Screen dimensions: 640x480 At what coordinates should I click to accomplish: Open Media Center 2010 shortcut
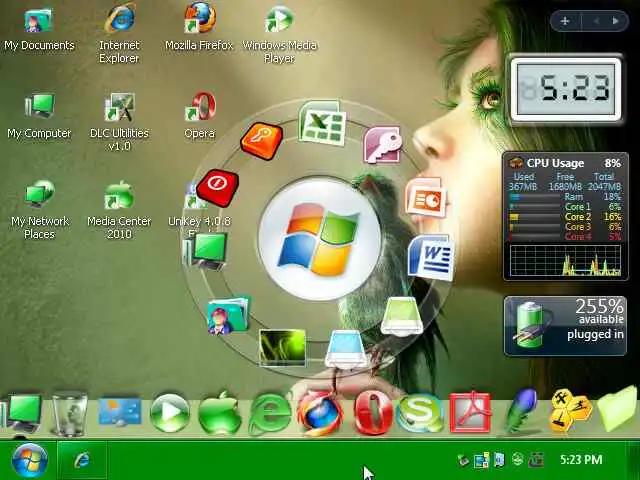(119, 210)
